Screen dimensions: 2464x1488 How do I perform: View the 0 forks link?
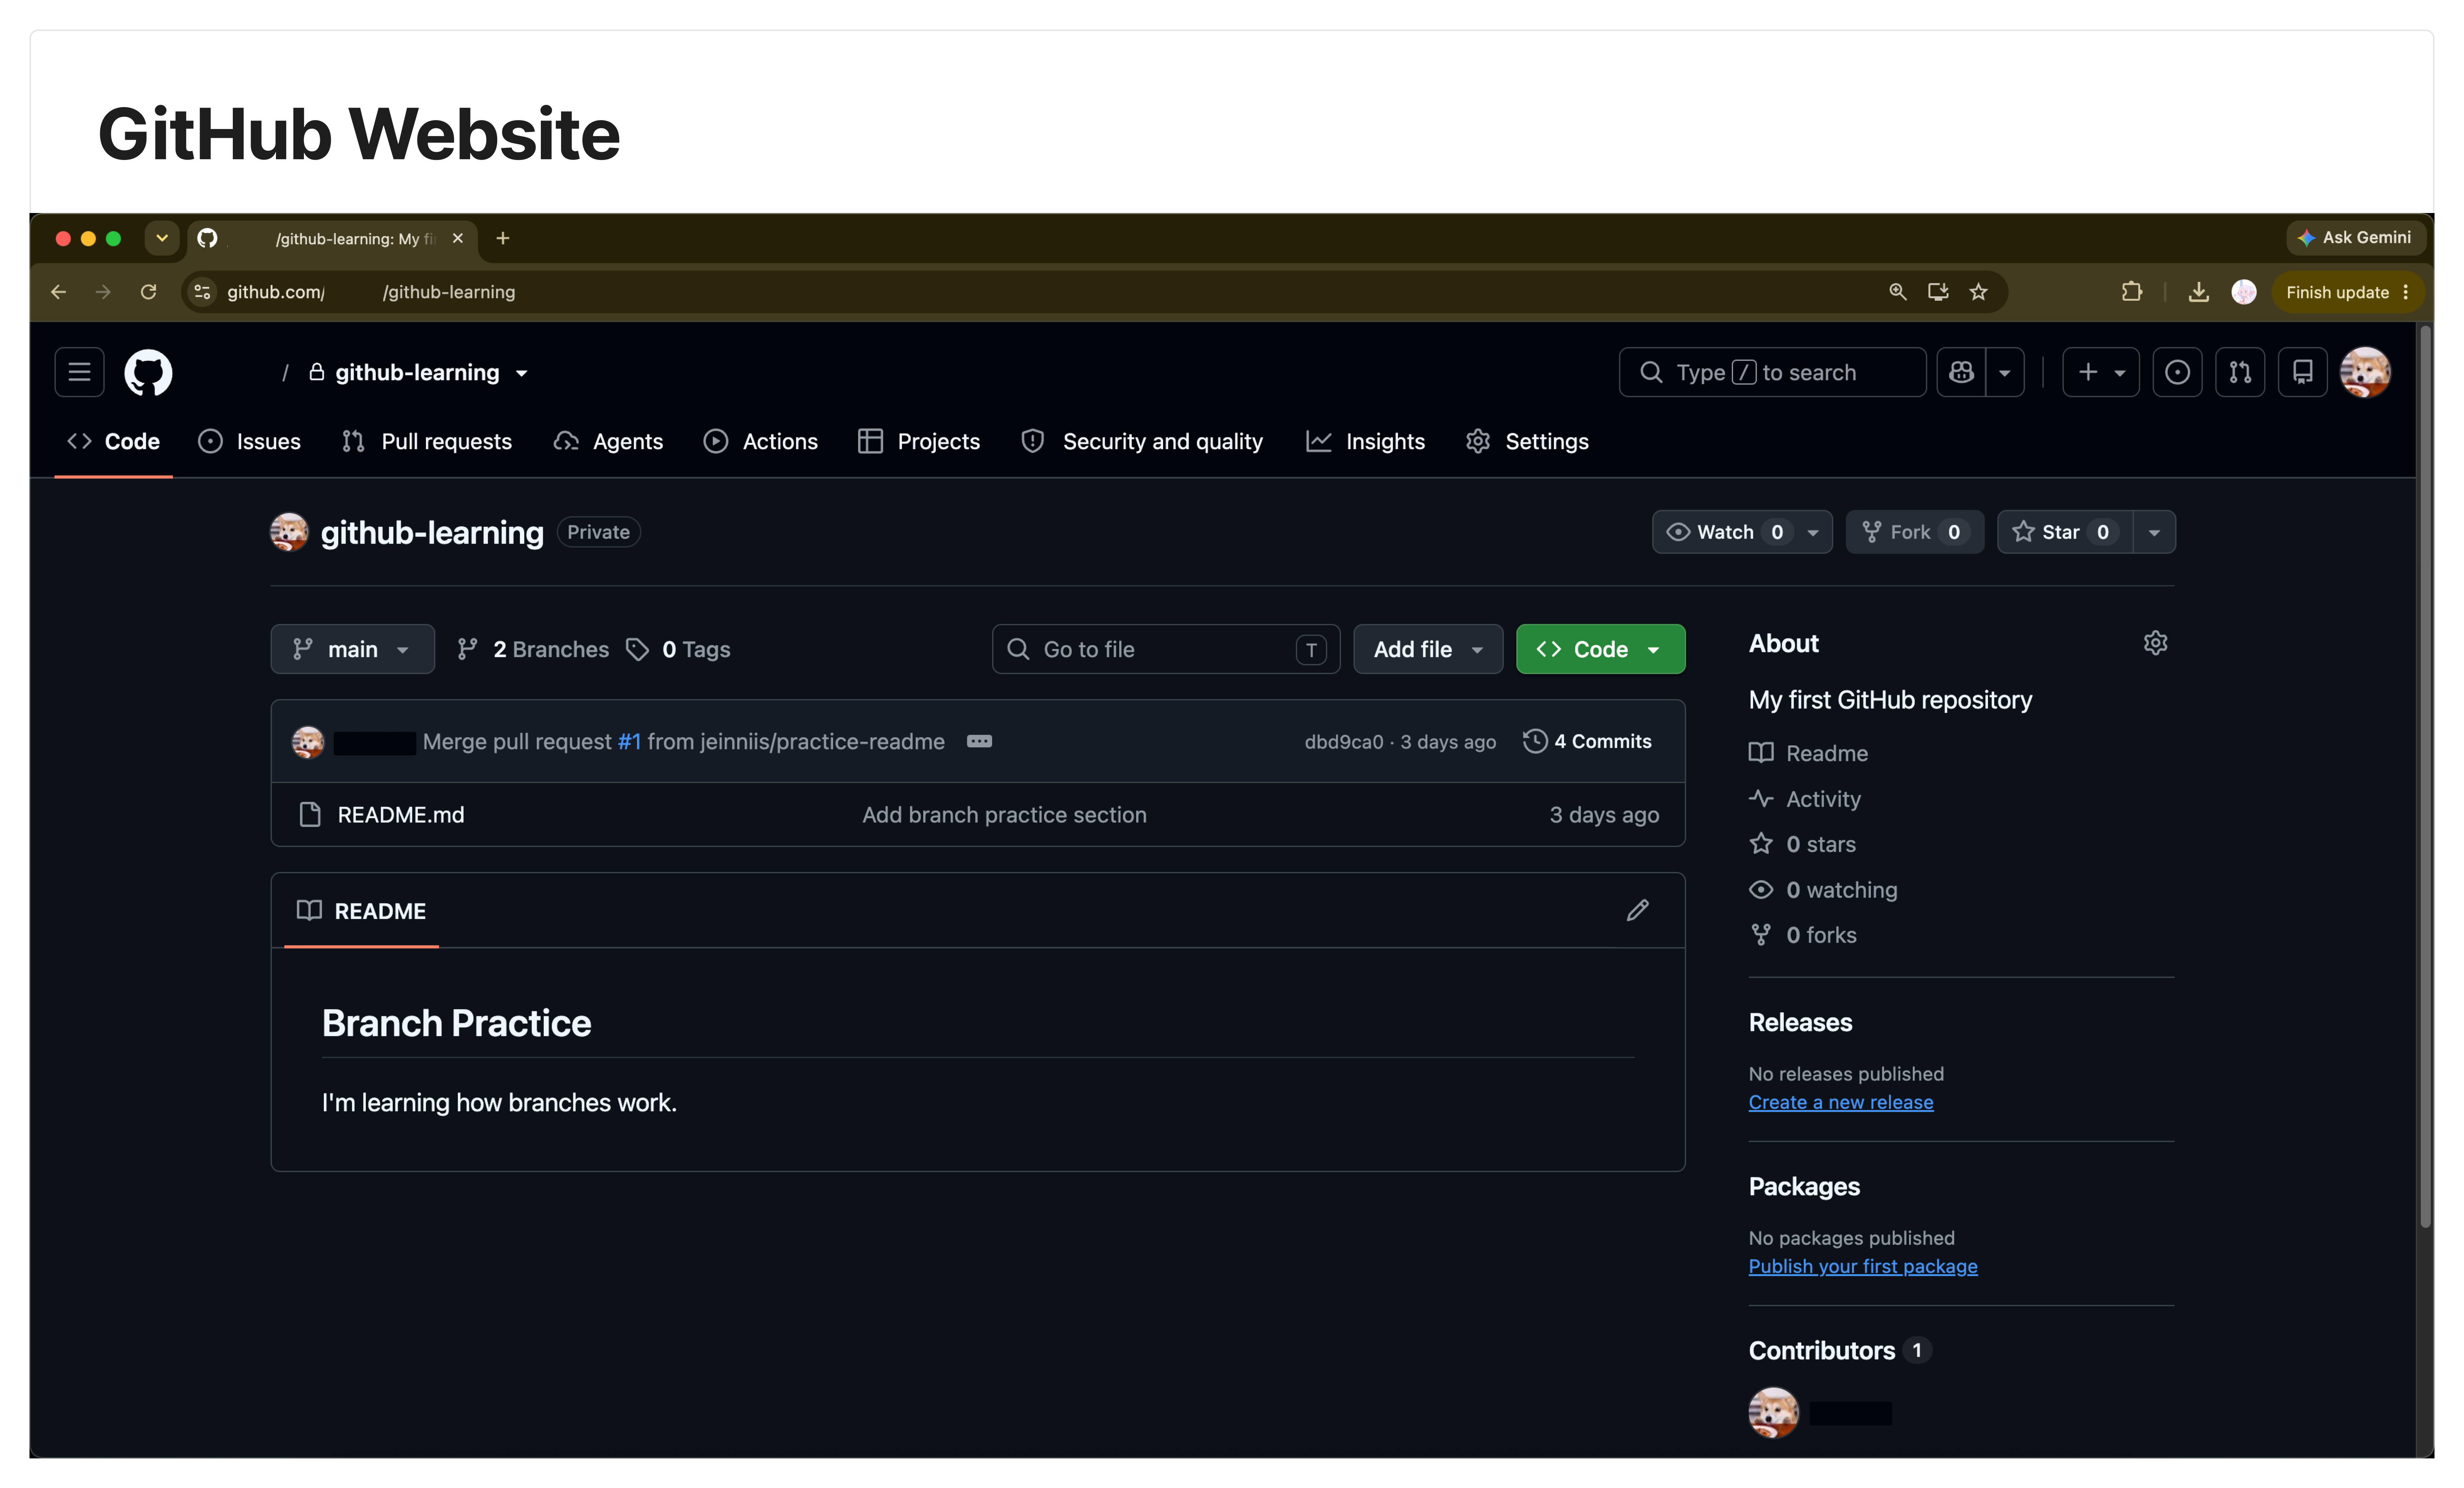(x=1803, y=935)
